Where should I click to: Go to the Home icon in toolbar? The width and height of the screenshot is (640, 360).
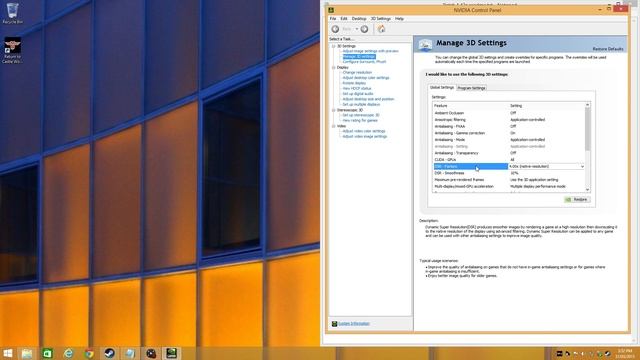coord(381,29)
